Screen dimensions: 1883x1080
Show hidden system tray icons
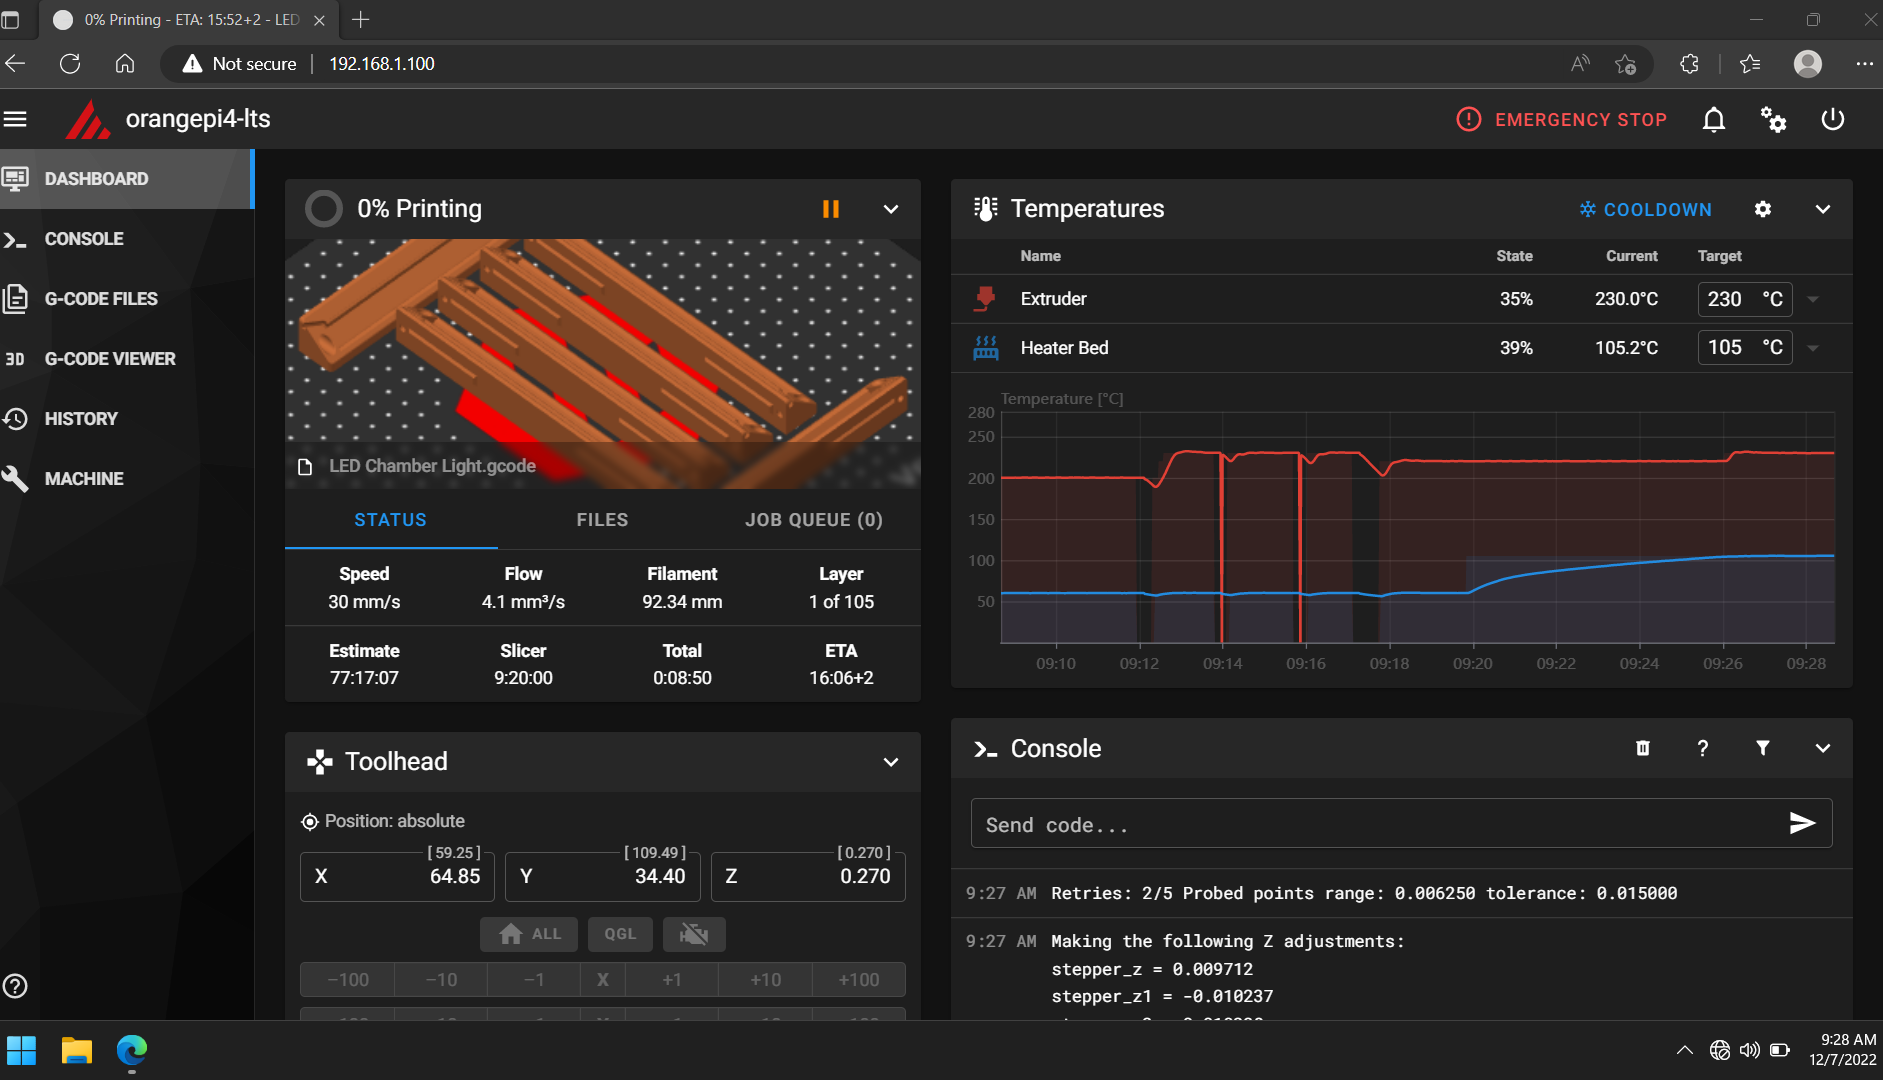(x=1685, y=1050)
